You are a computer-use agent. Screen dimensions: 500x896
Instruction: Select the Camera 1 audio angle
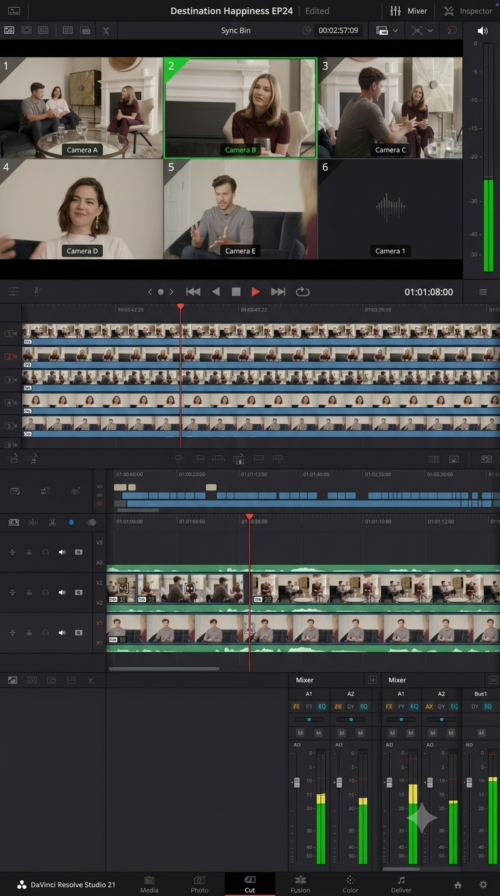point(390,209)
